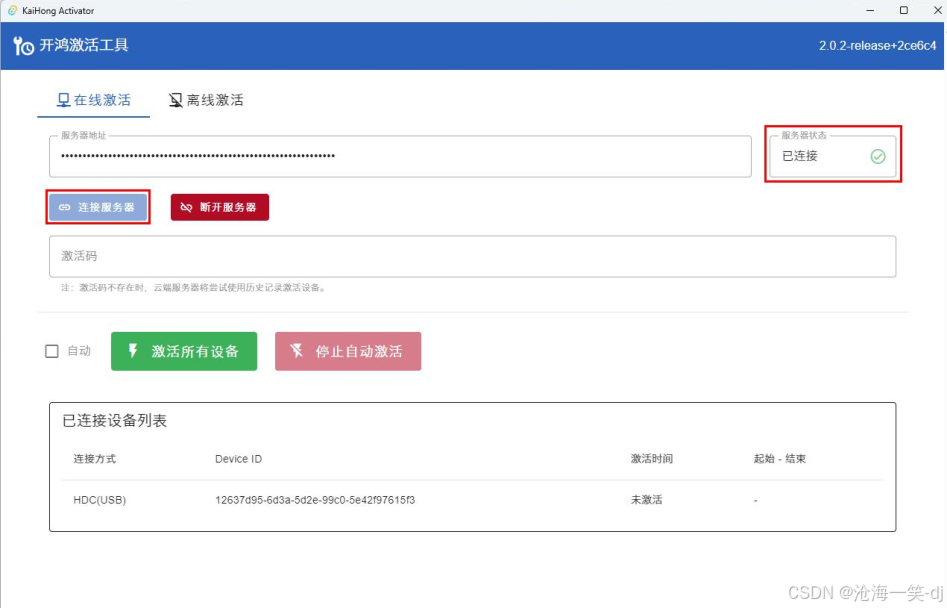Click the 激活时间 column header
This screenshot has width=947, height=608.
tap(652, 459)
